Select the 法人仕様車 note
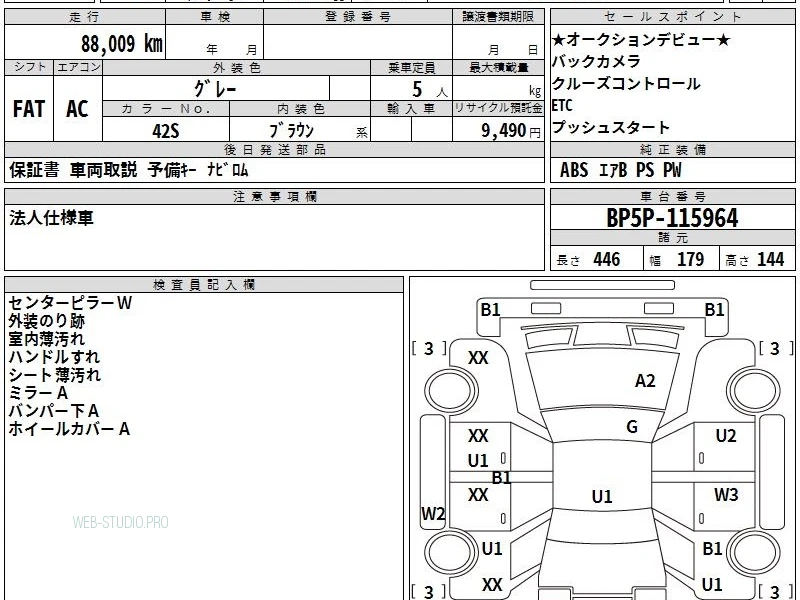This screenshot has width=800, height=600. [52, 218]
